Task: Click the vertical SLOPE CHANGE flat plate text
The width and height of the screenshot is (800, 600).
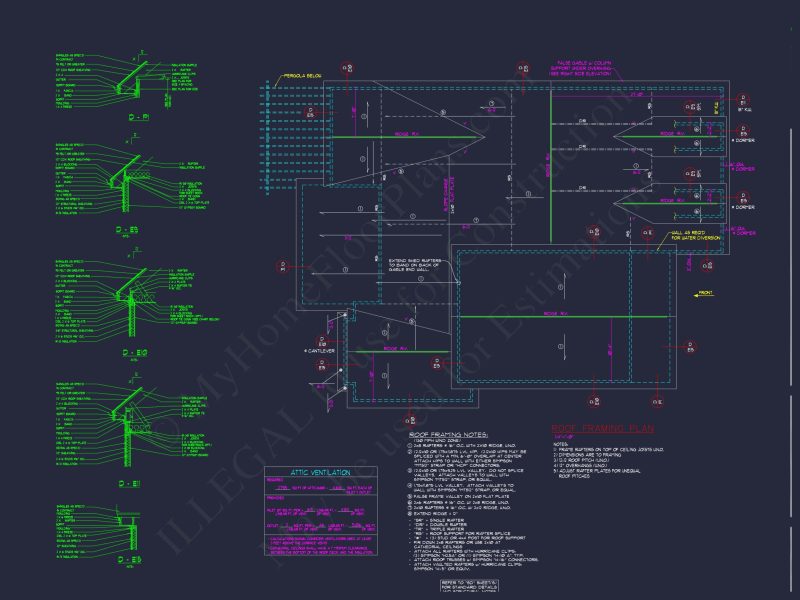Action: coord(451,194)
